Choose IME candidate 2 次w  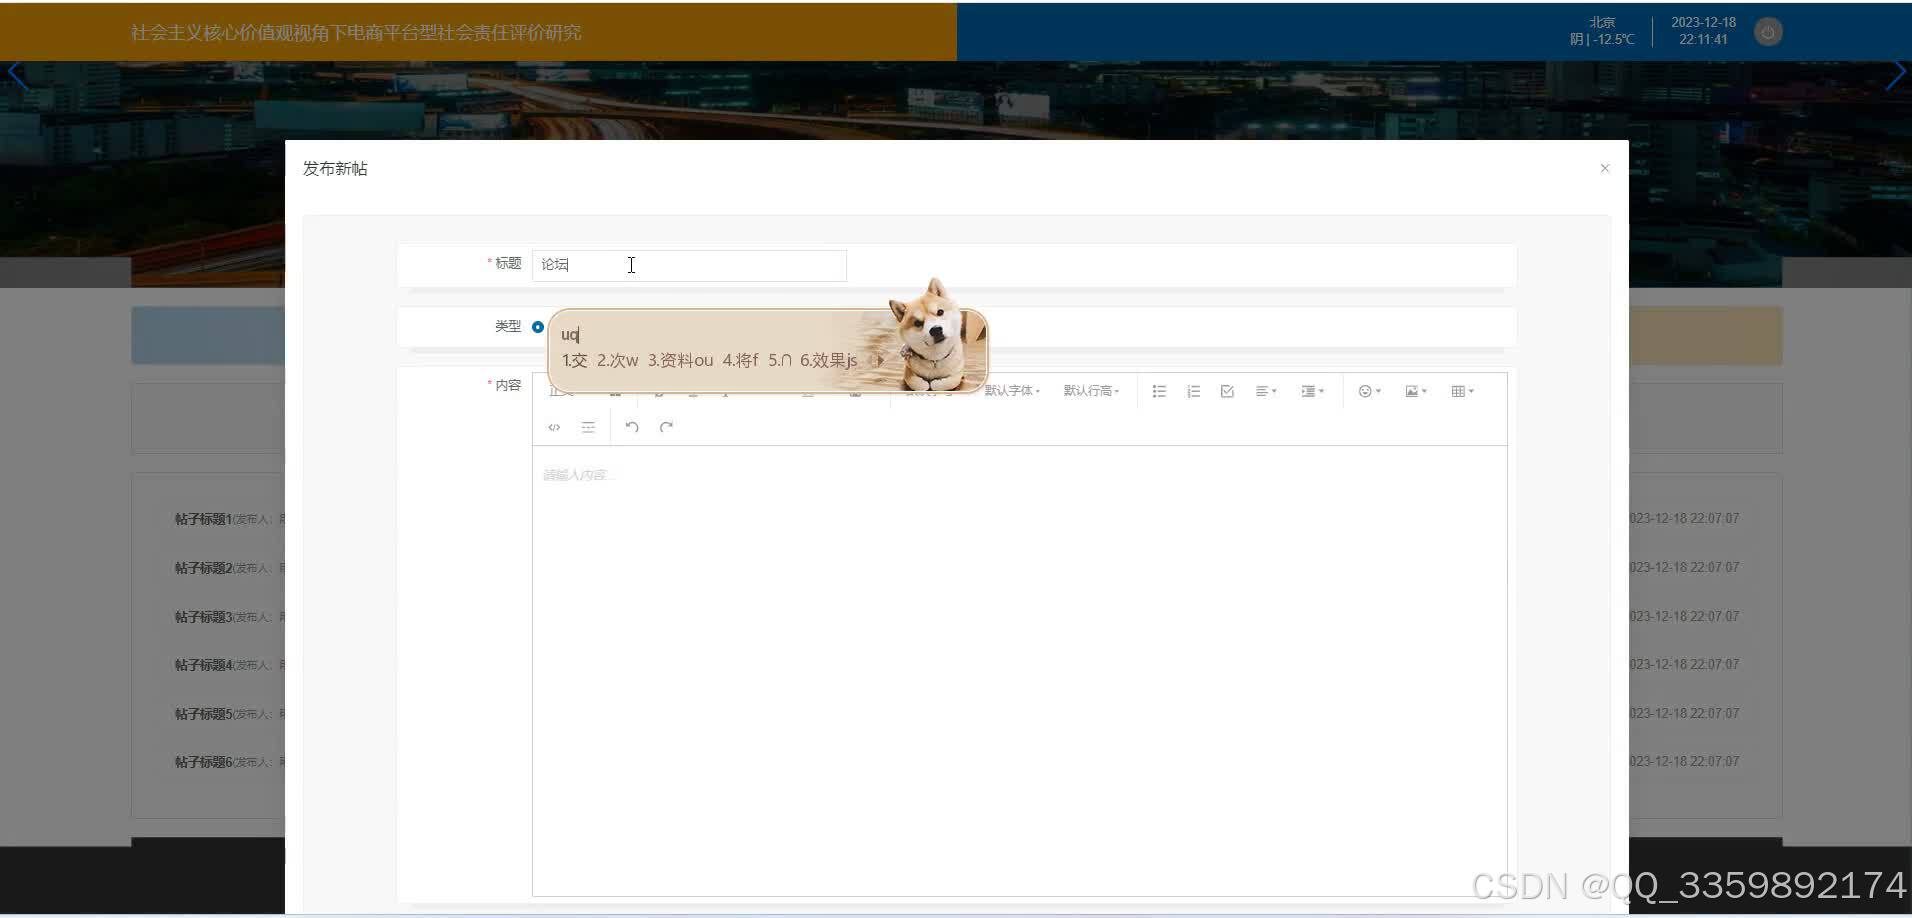coord(617,360)
